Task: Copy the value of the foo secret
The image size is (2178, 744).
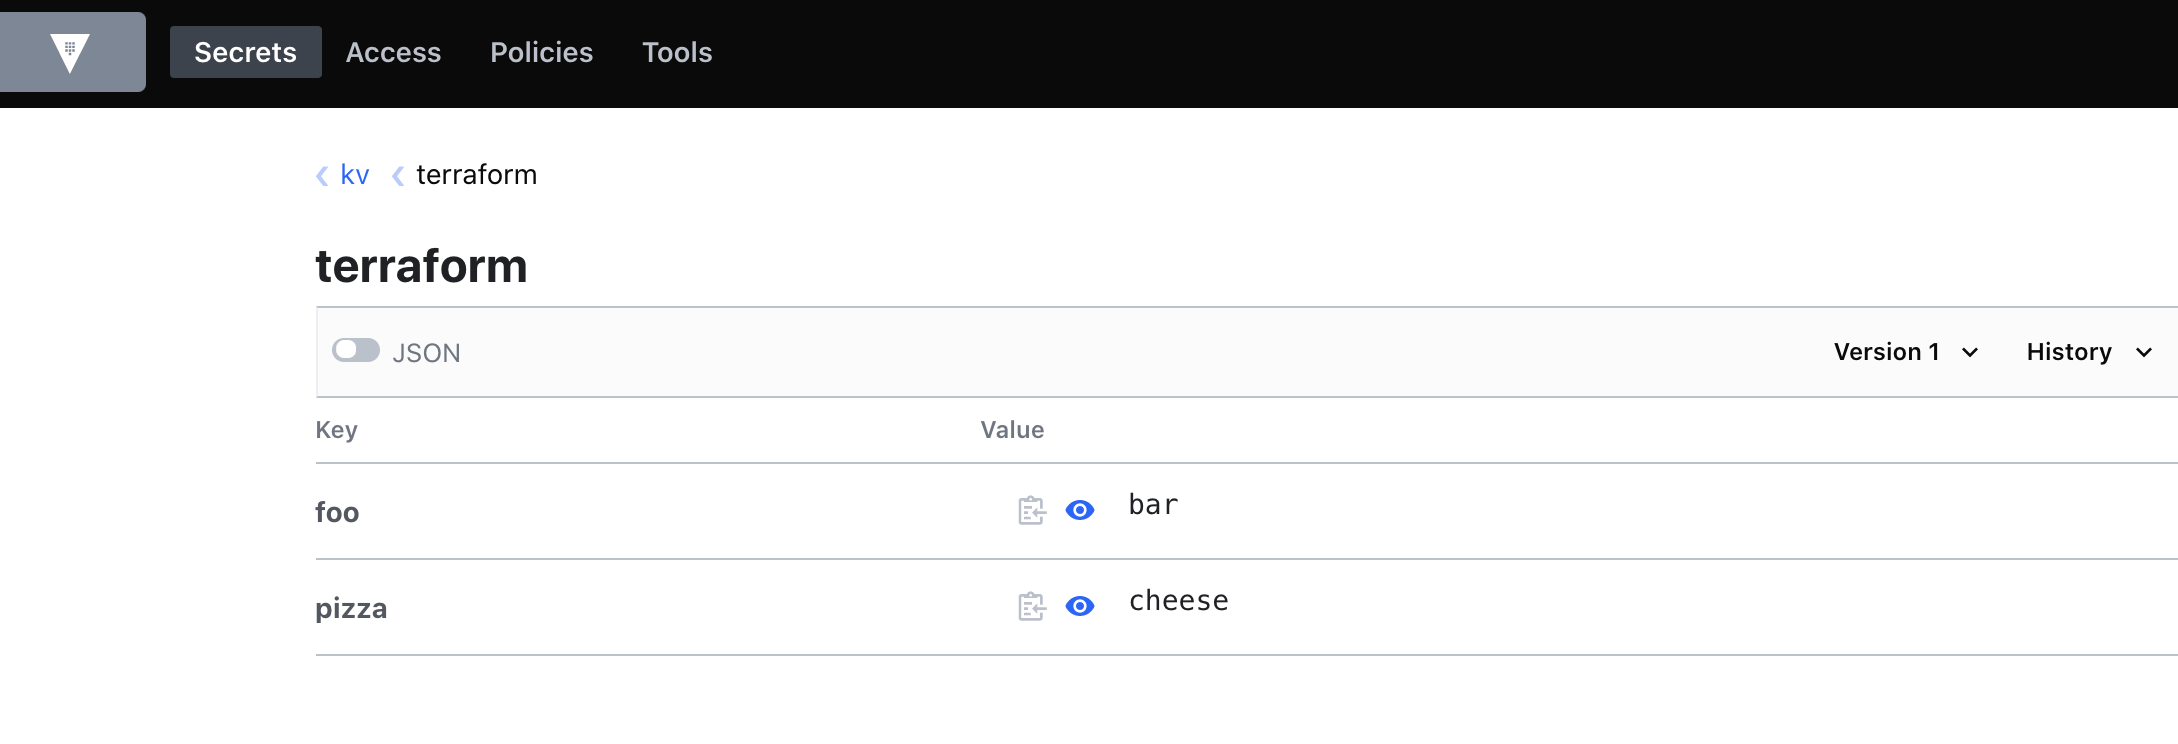Action: coord(1029,511)
